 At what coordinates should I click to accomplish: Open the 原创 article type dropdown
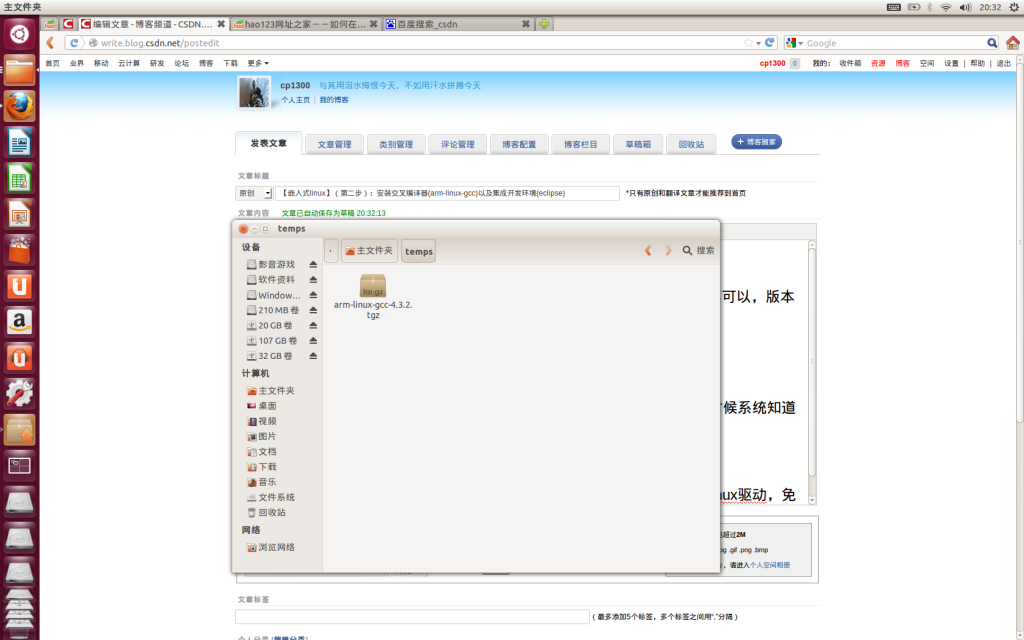(254, 193)
